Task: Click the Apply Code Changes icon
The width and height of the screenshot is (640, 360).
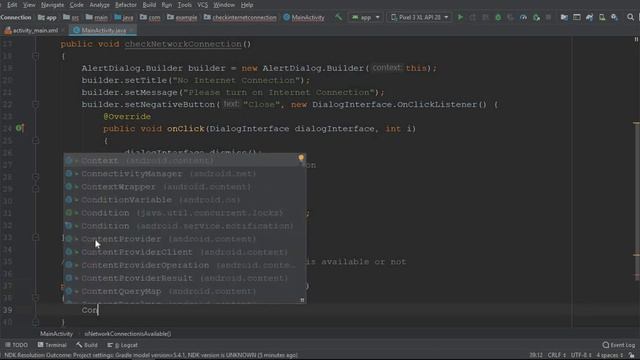Action: [485, 17]
